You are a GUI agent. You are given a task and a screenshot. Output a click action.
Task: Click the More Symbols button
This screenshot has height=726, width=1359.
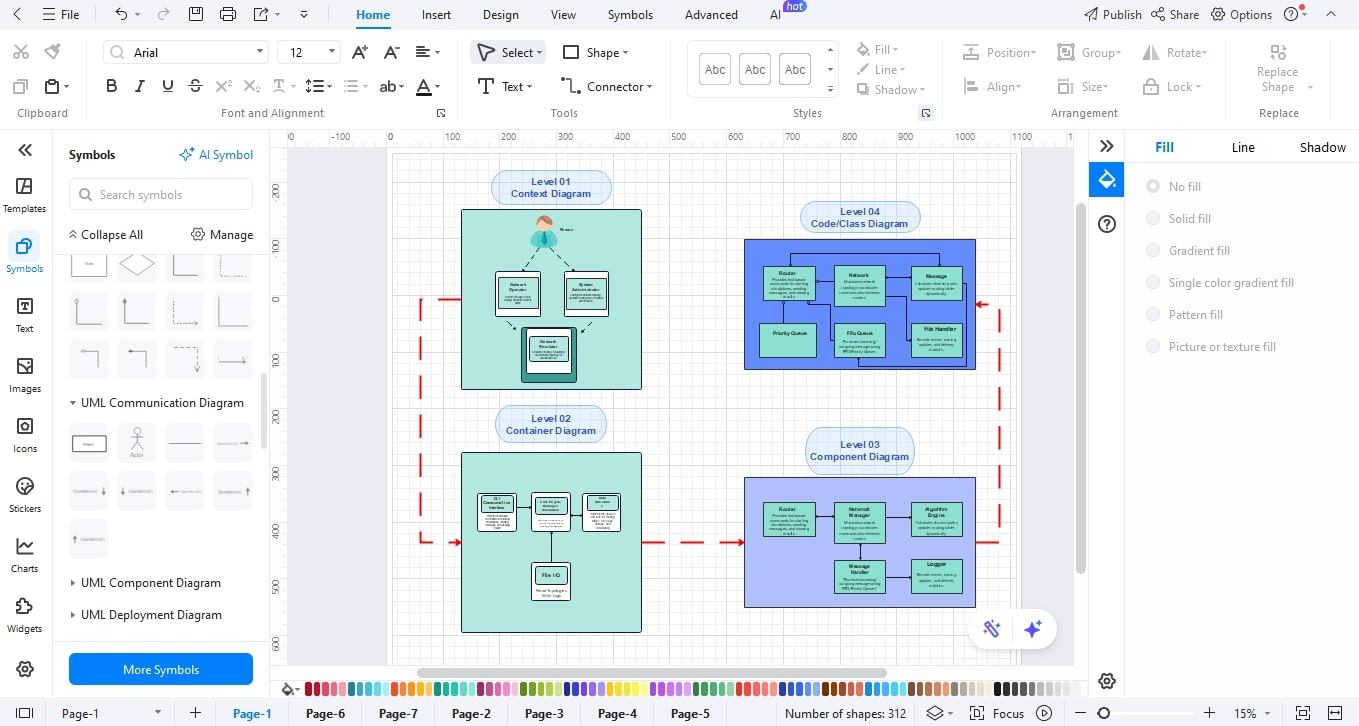click(160, 669)
